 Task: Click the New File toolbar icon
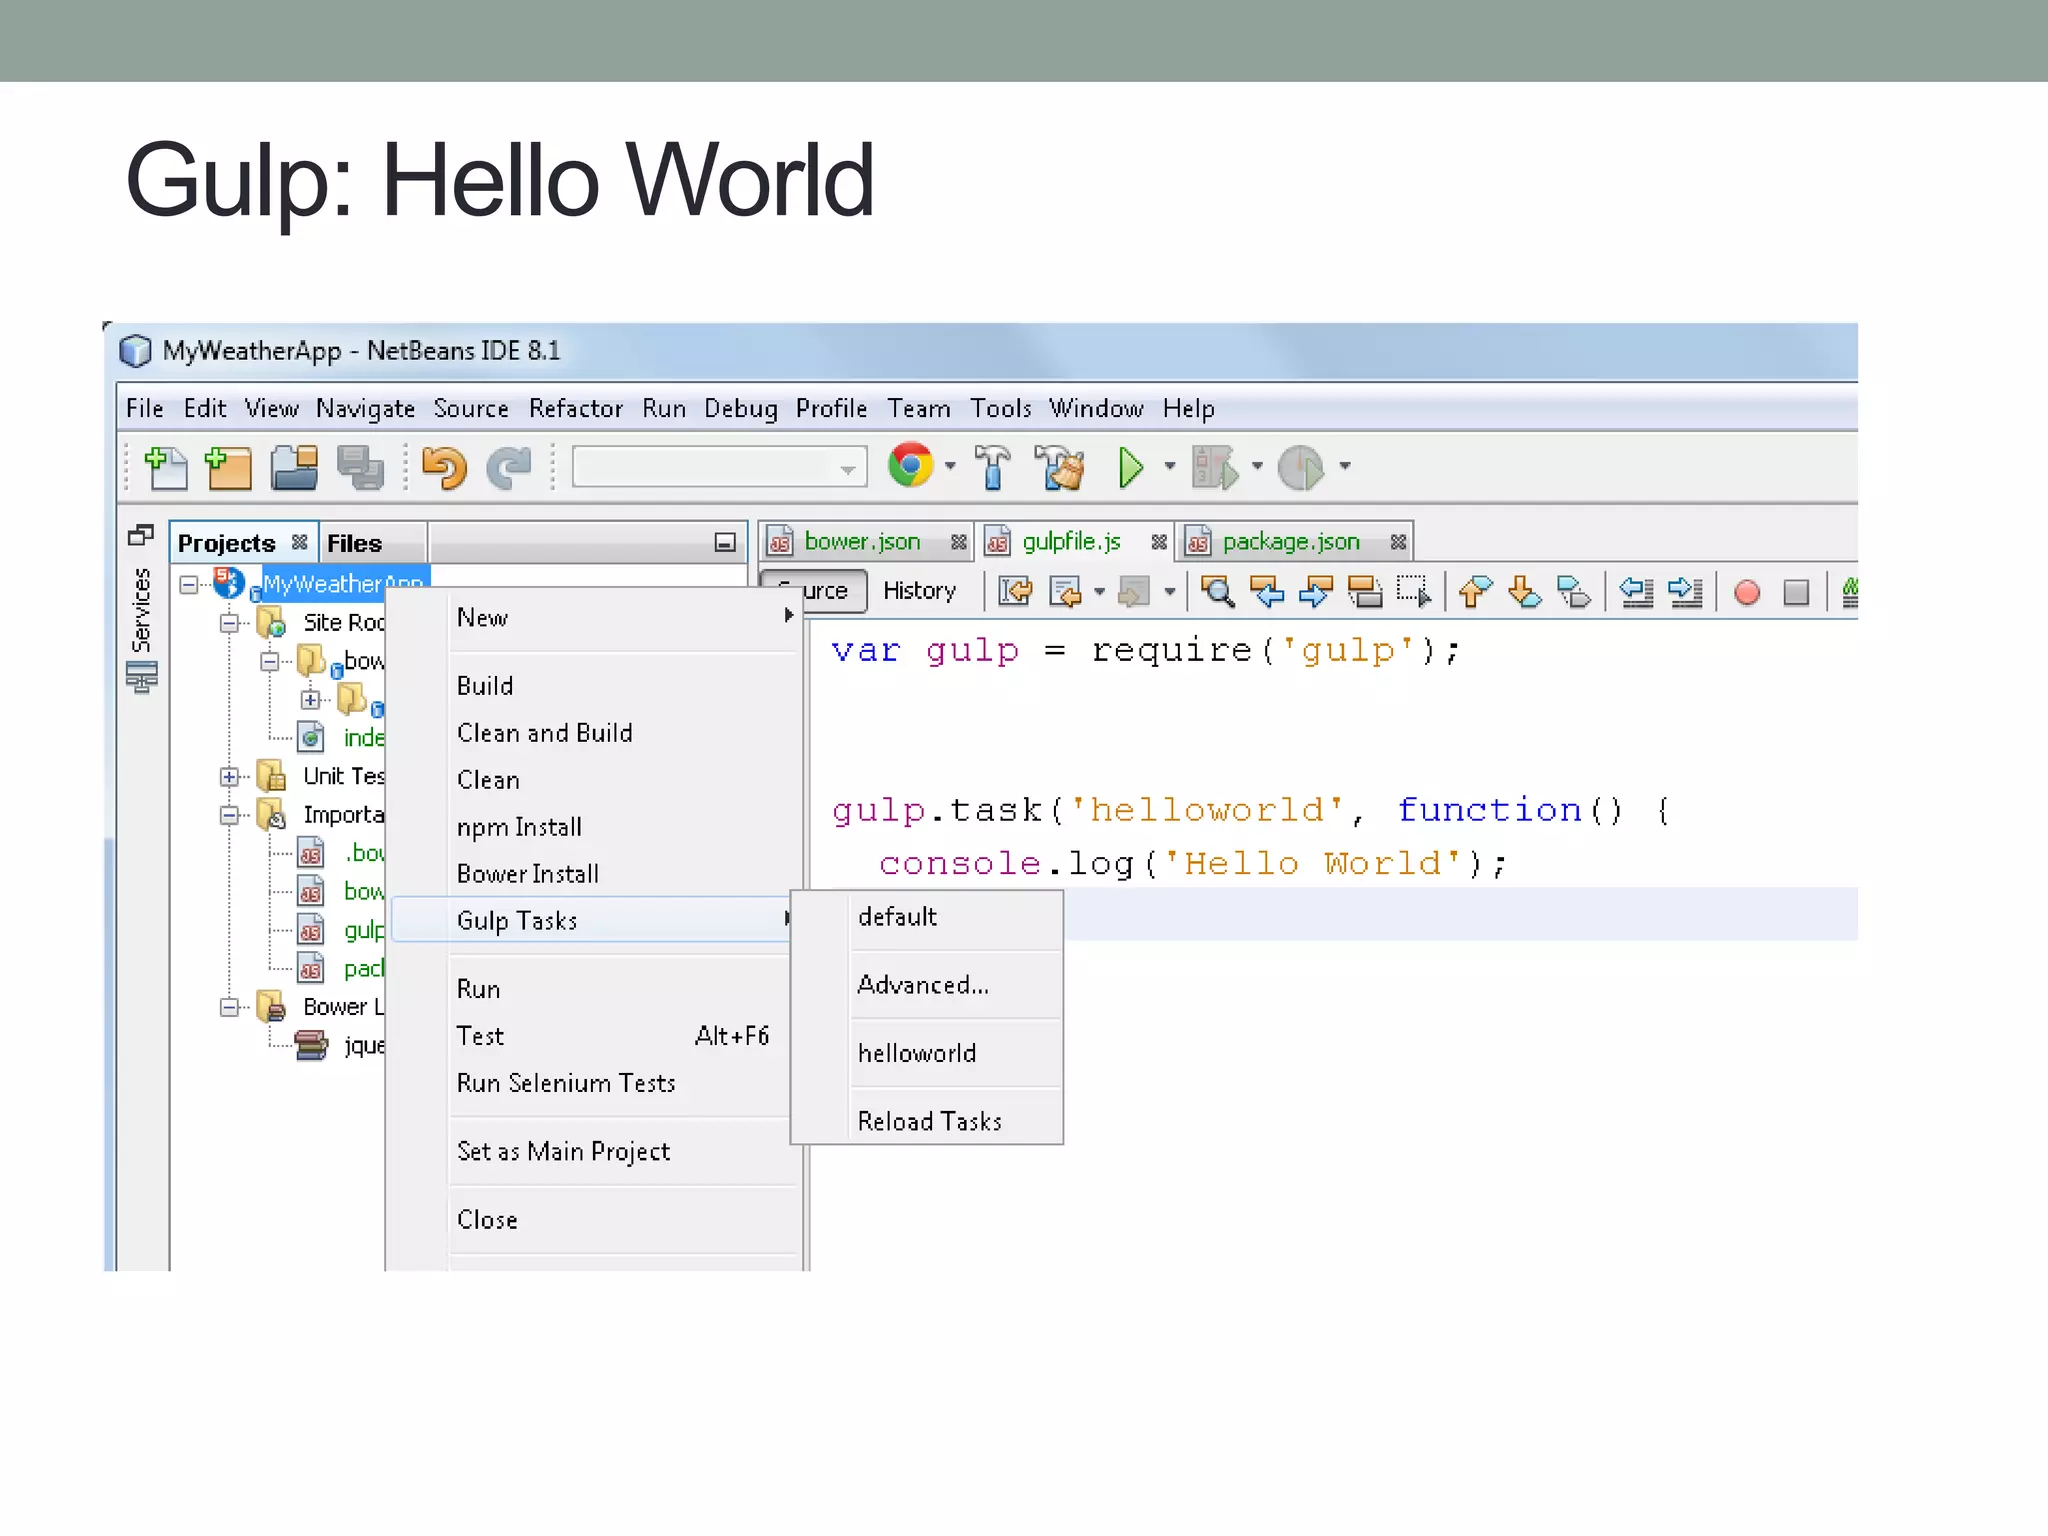pyautogui.click(x=165, y=467)
